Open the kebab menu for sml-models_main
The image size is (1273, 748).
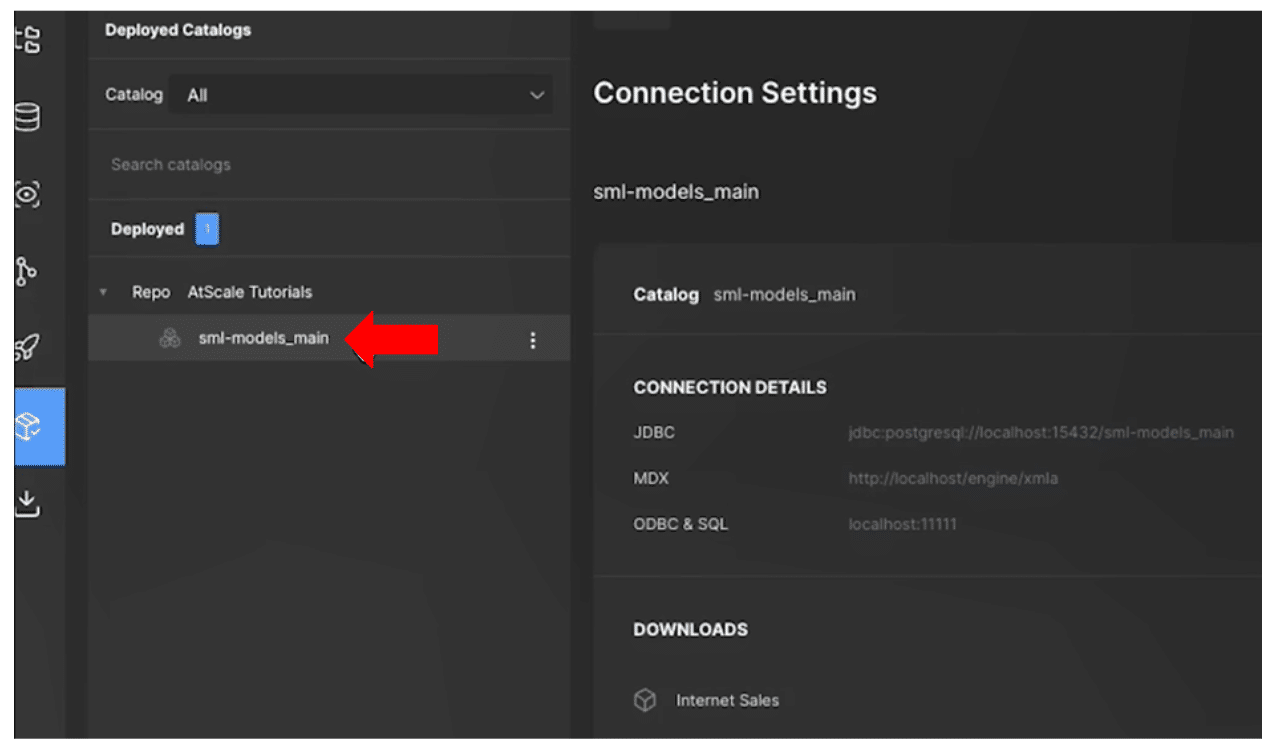point(533,339)
